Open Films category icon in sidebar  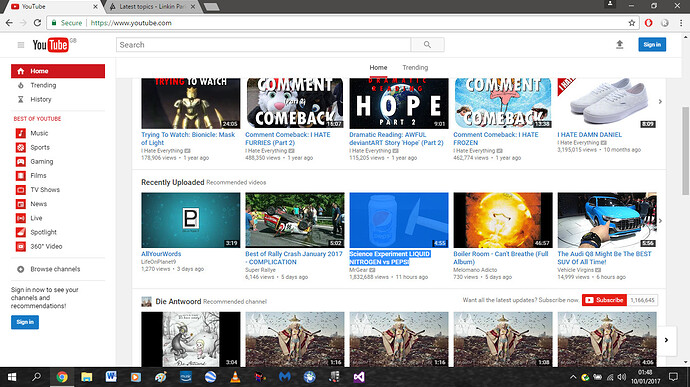21,176
